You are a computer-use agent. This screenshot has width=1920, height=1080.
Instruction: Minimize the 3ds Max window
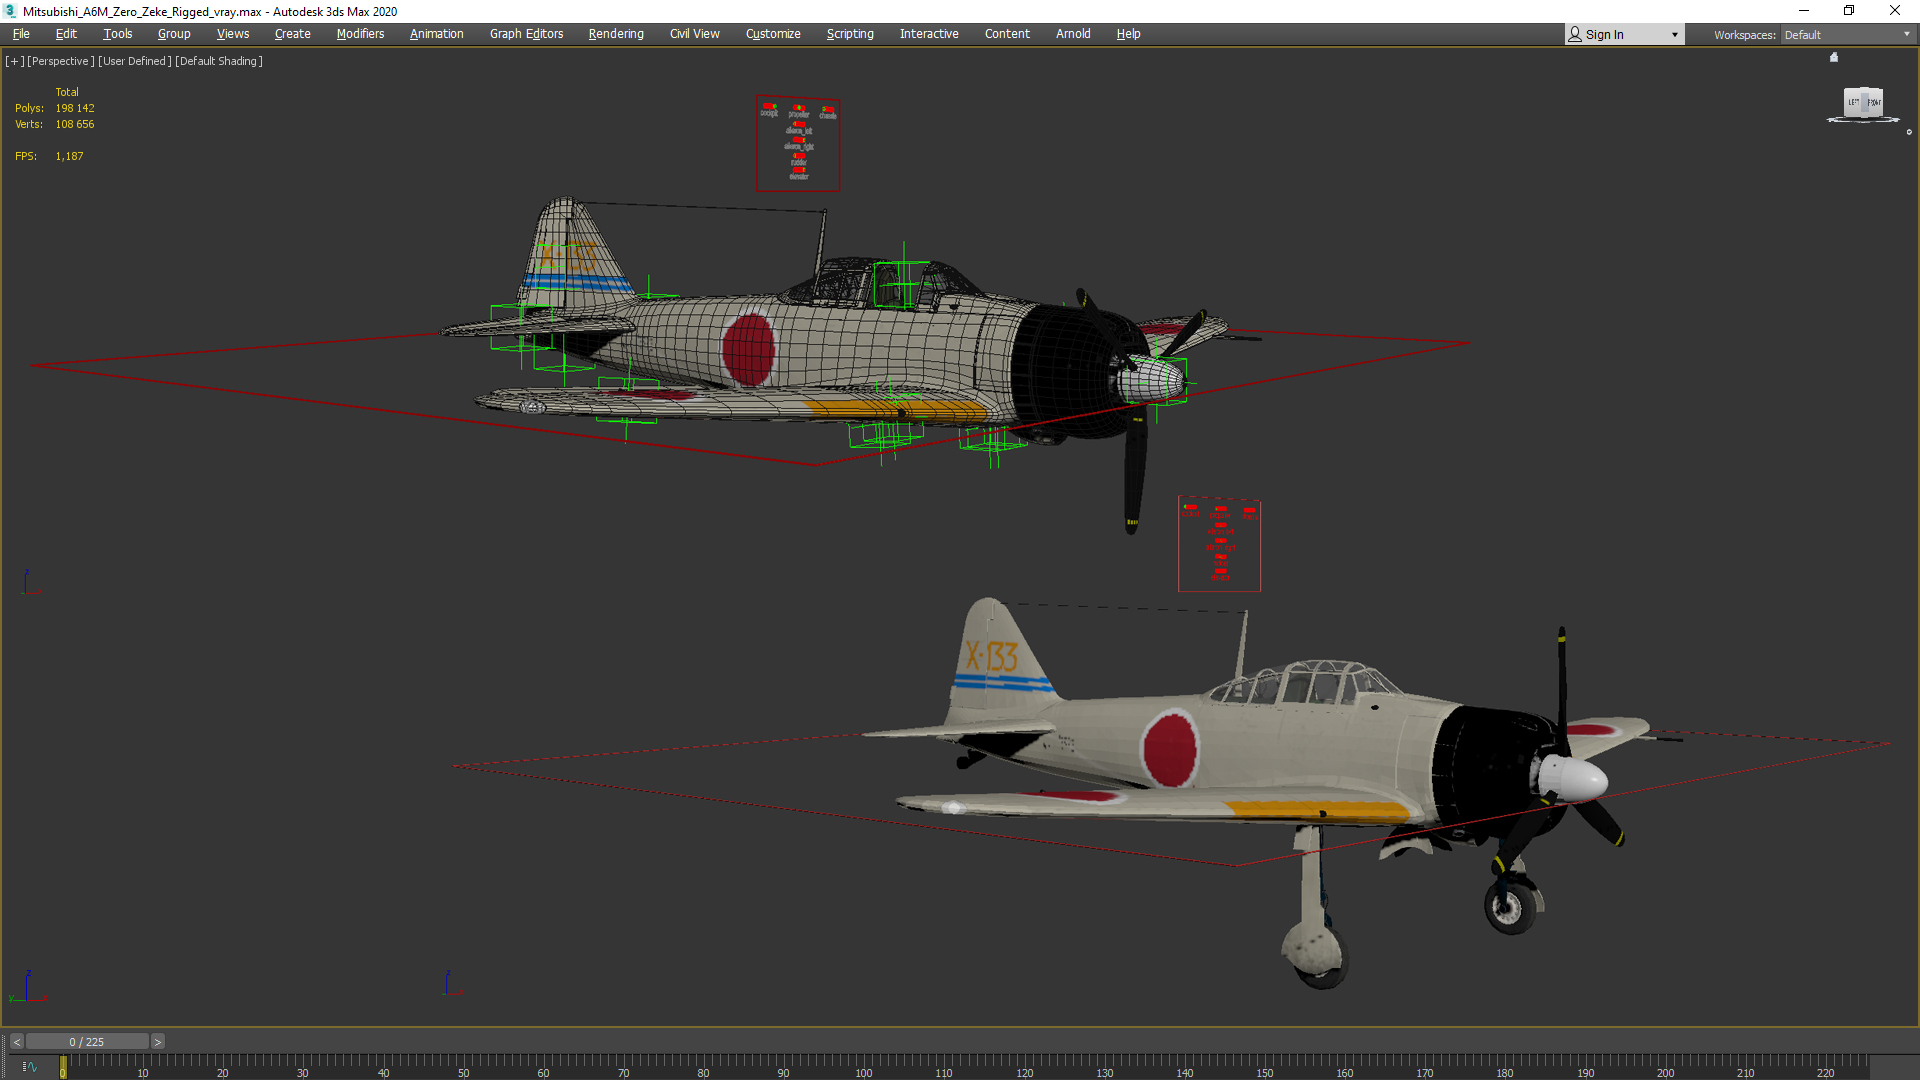[1804, 11]
